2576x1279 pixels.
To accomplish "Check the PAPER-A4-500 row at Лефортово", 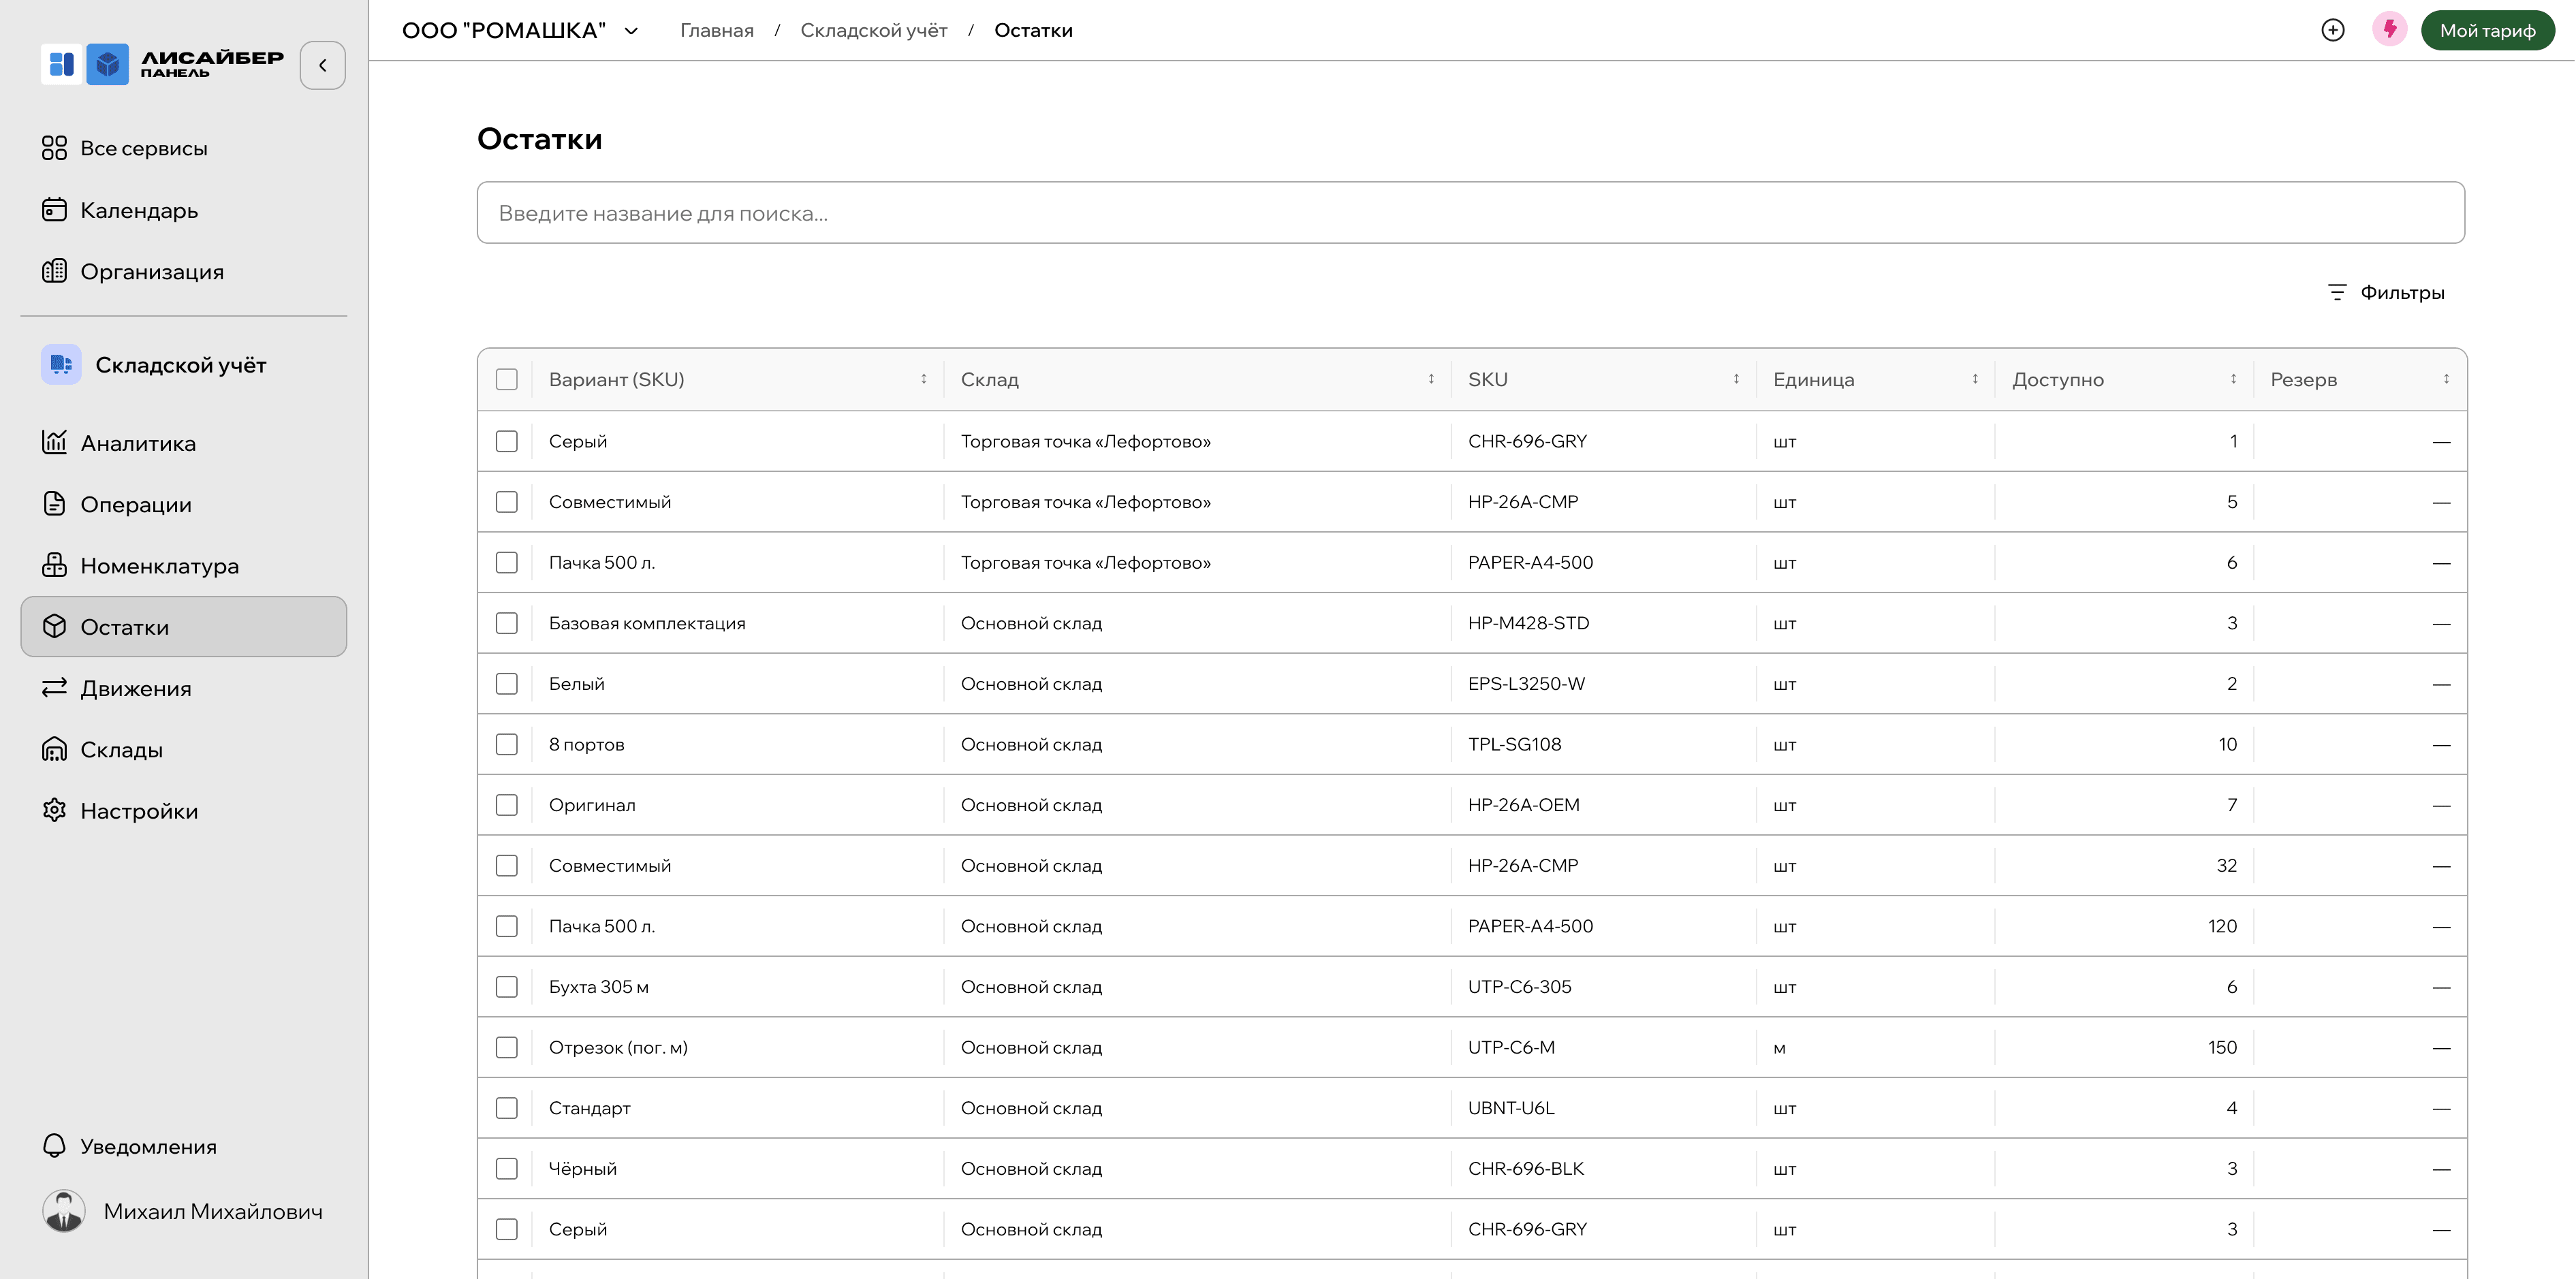I will 507,562.
